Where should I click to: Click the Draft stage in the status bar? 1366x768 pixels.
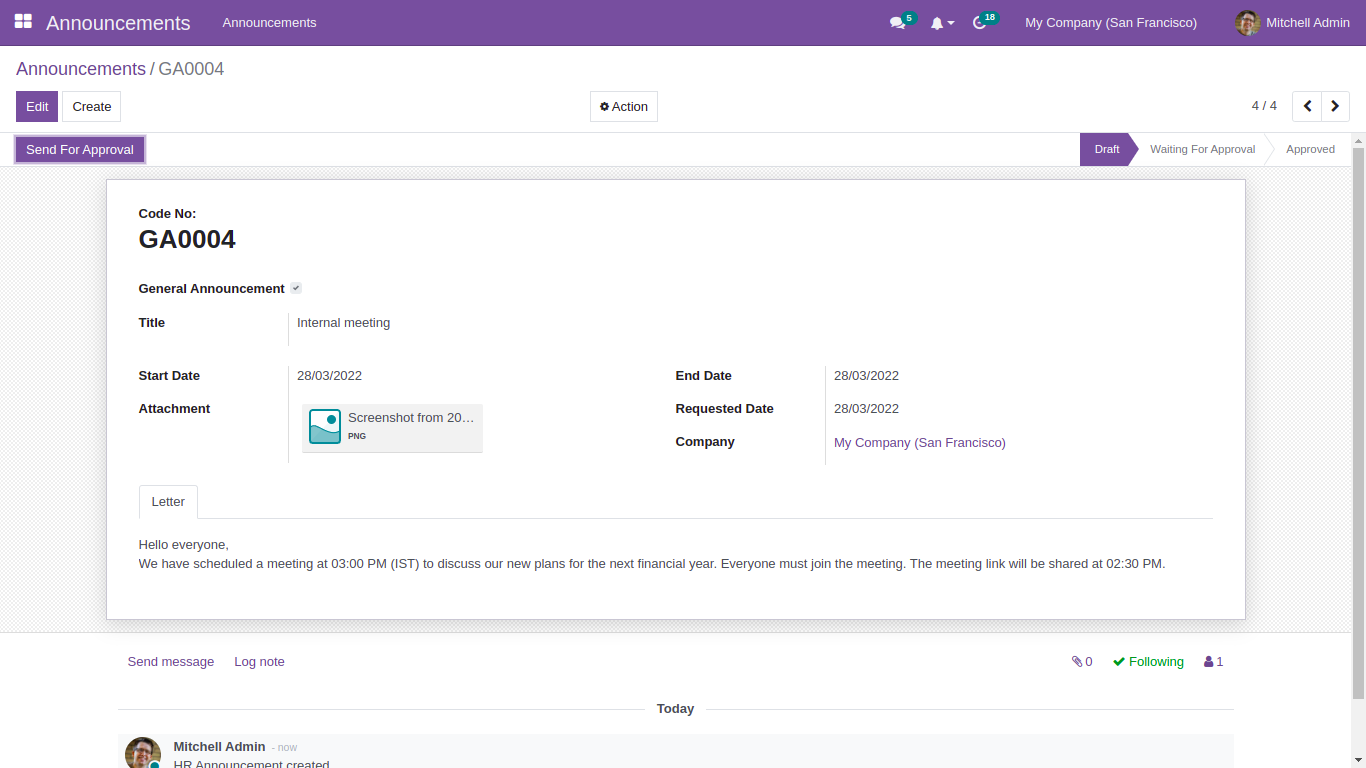1106,149
